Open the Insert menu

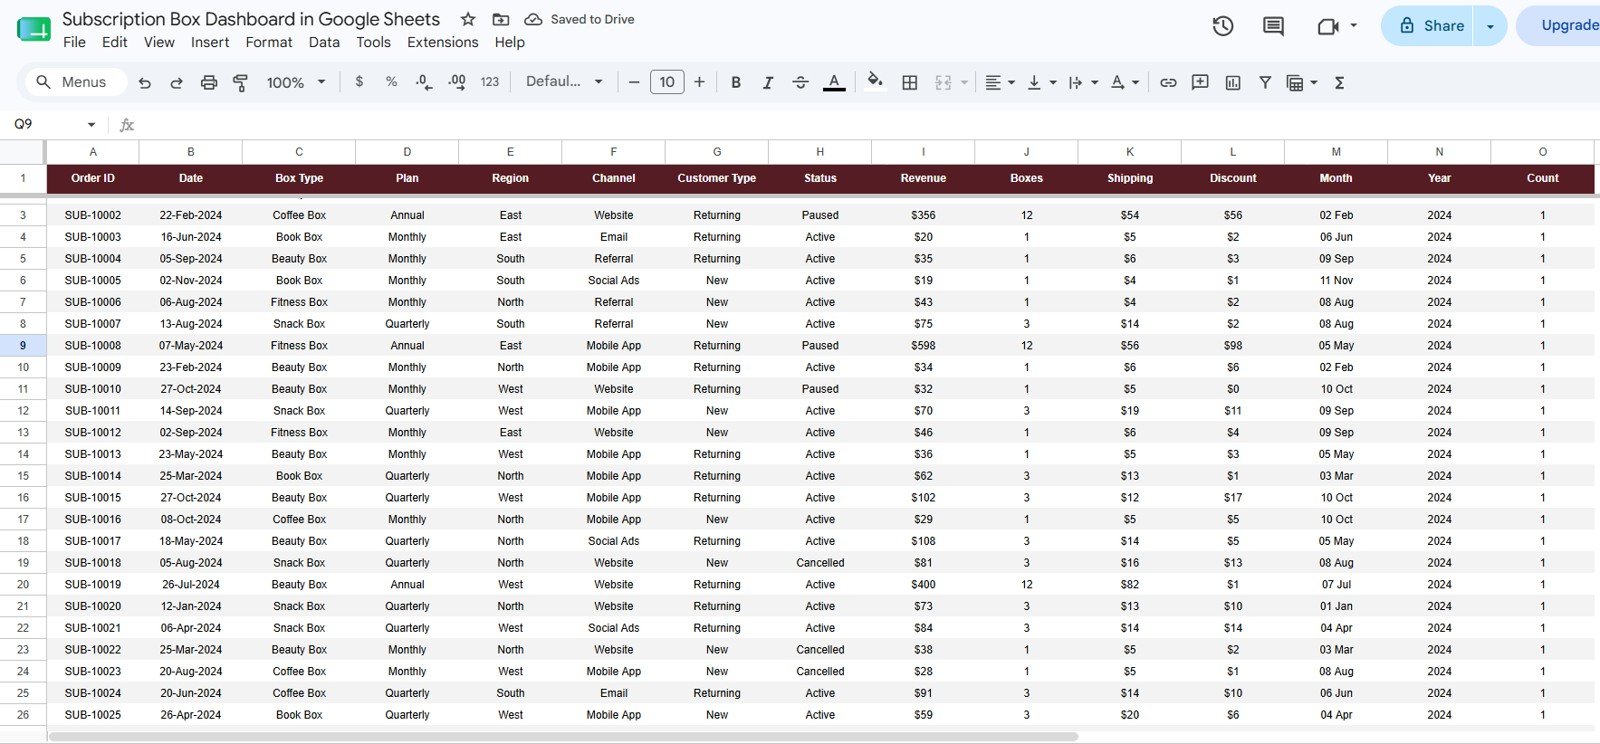210,42
